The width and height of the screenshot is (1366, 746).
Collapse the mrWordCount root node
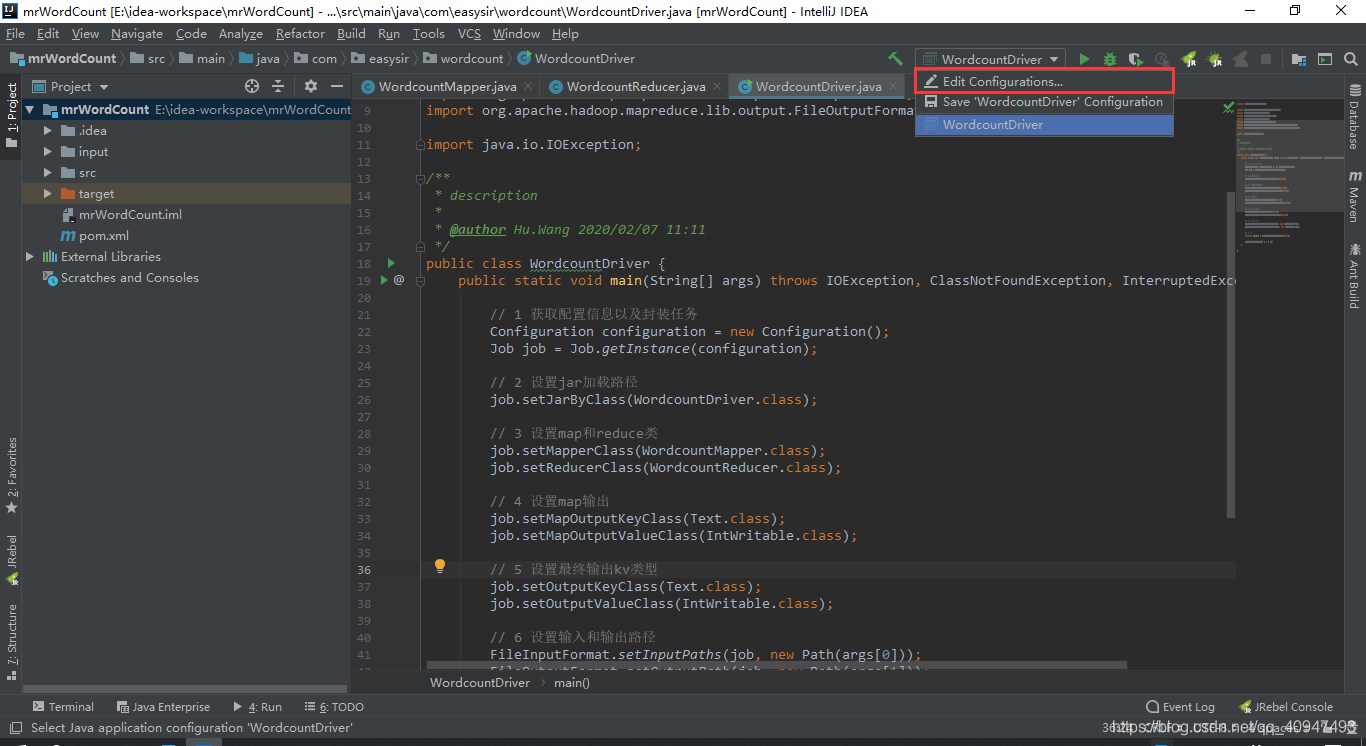tap(30, 110)
